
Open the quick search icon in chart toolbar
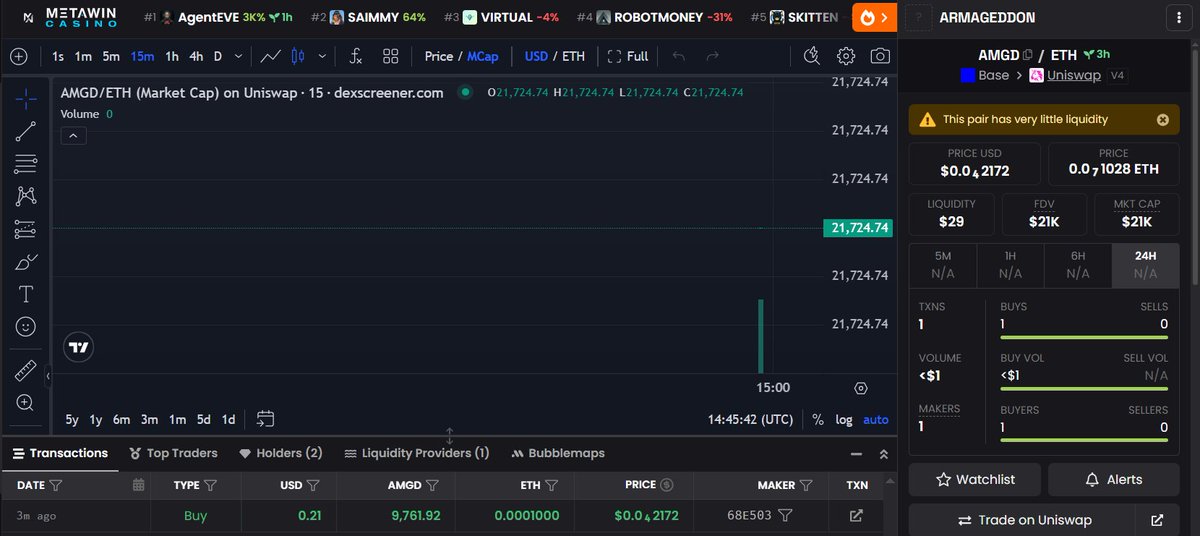812,56
